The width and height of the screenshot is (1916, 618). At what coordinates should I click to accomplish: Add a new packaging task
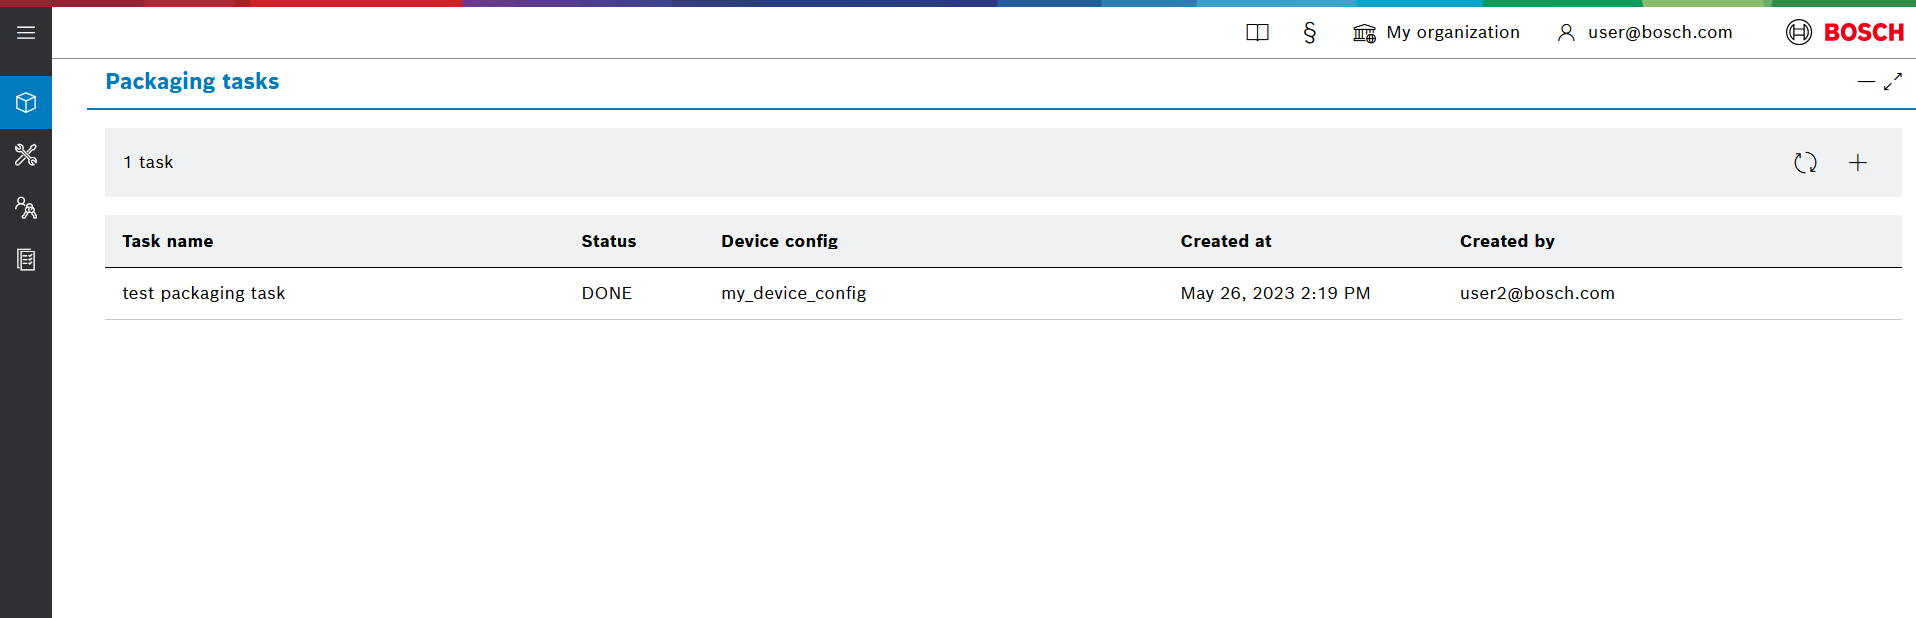(x=1857, y=163)
